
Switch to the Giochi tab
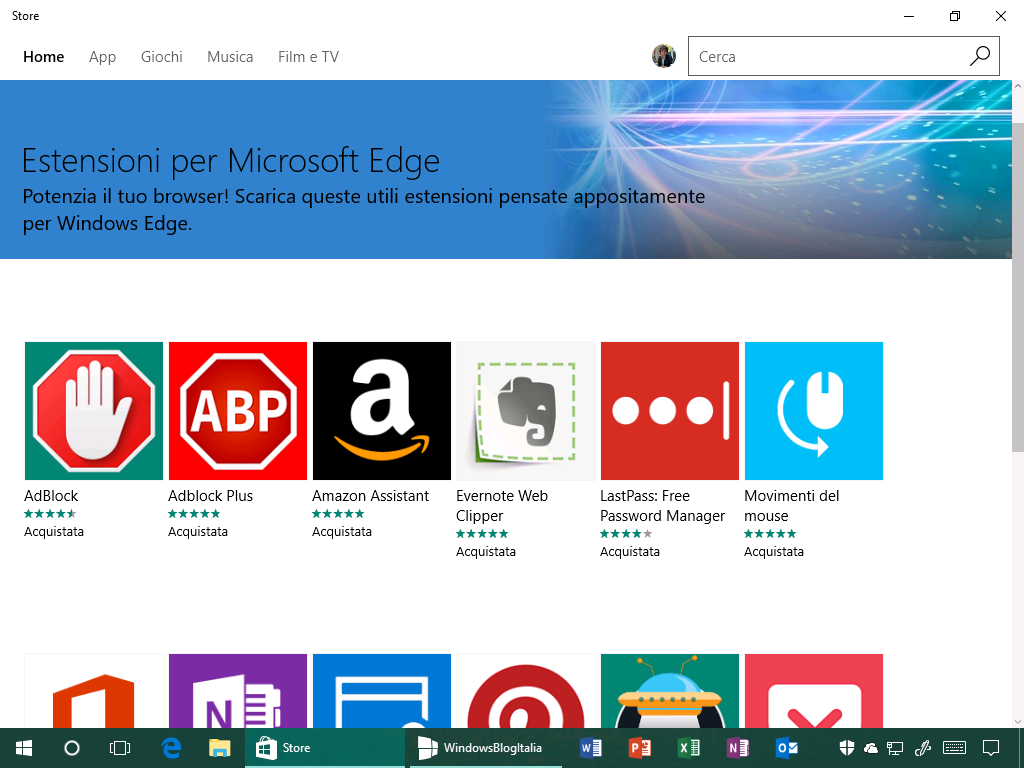point(161,57)
